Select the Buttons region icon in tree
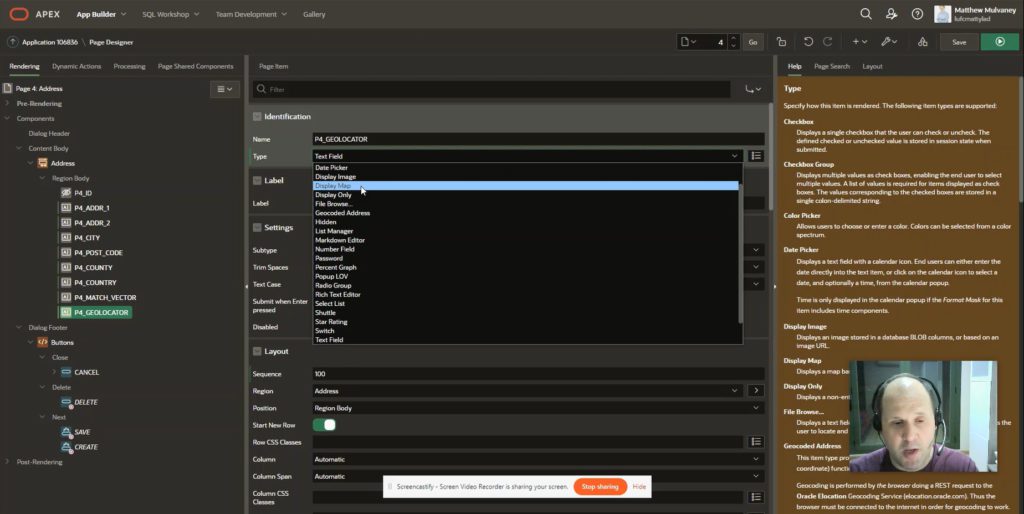 (42, 342)
